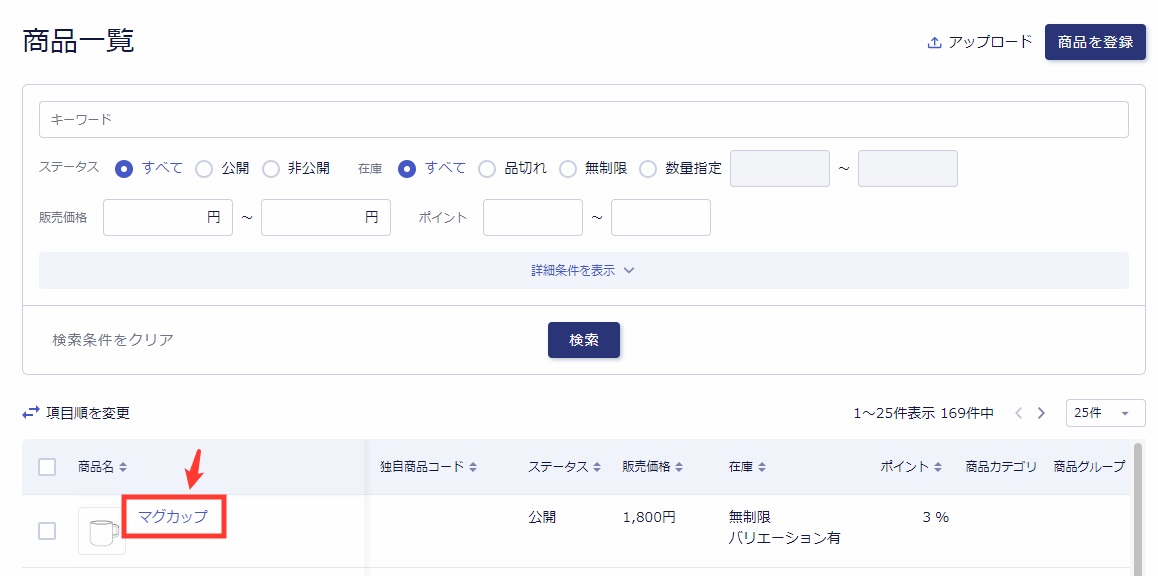Click the 項目順を変更 swap arrows icon
Viewport: 1158px width, 576px height.
[x=31, y=414]
